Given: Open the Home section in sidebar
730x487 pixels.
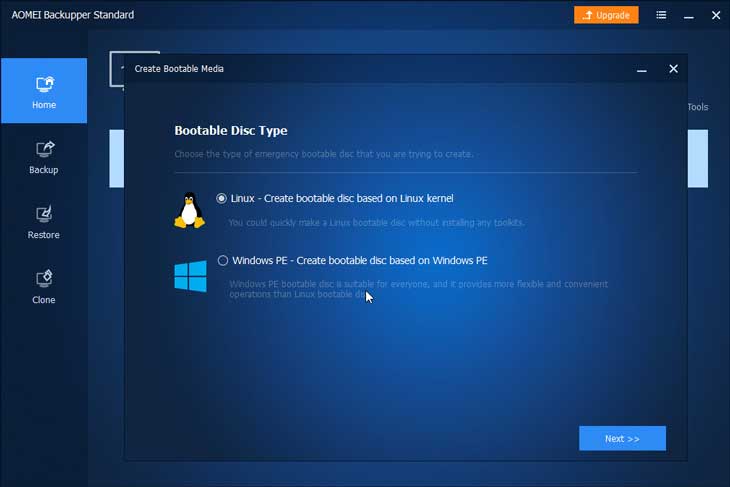Looking at the screenshot, I should point(43,91).
